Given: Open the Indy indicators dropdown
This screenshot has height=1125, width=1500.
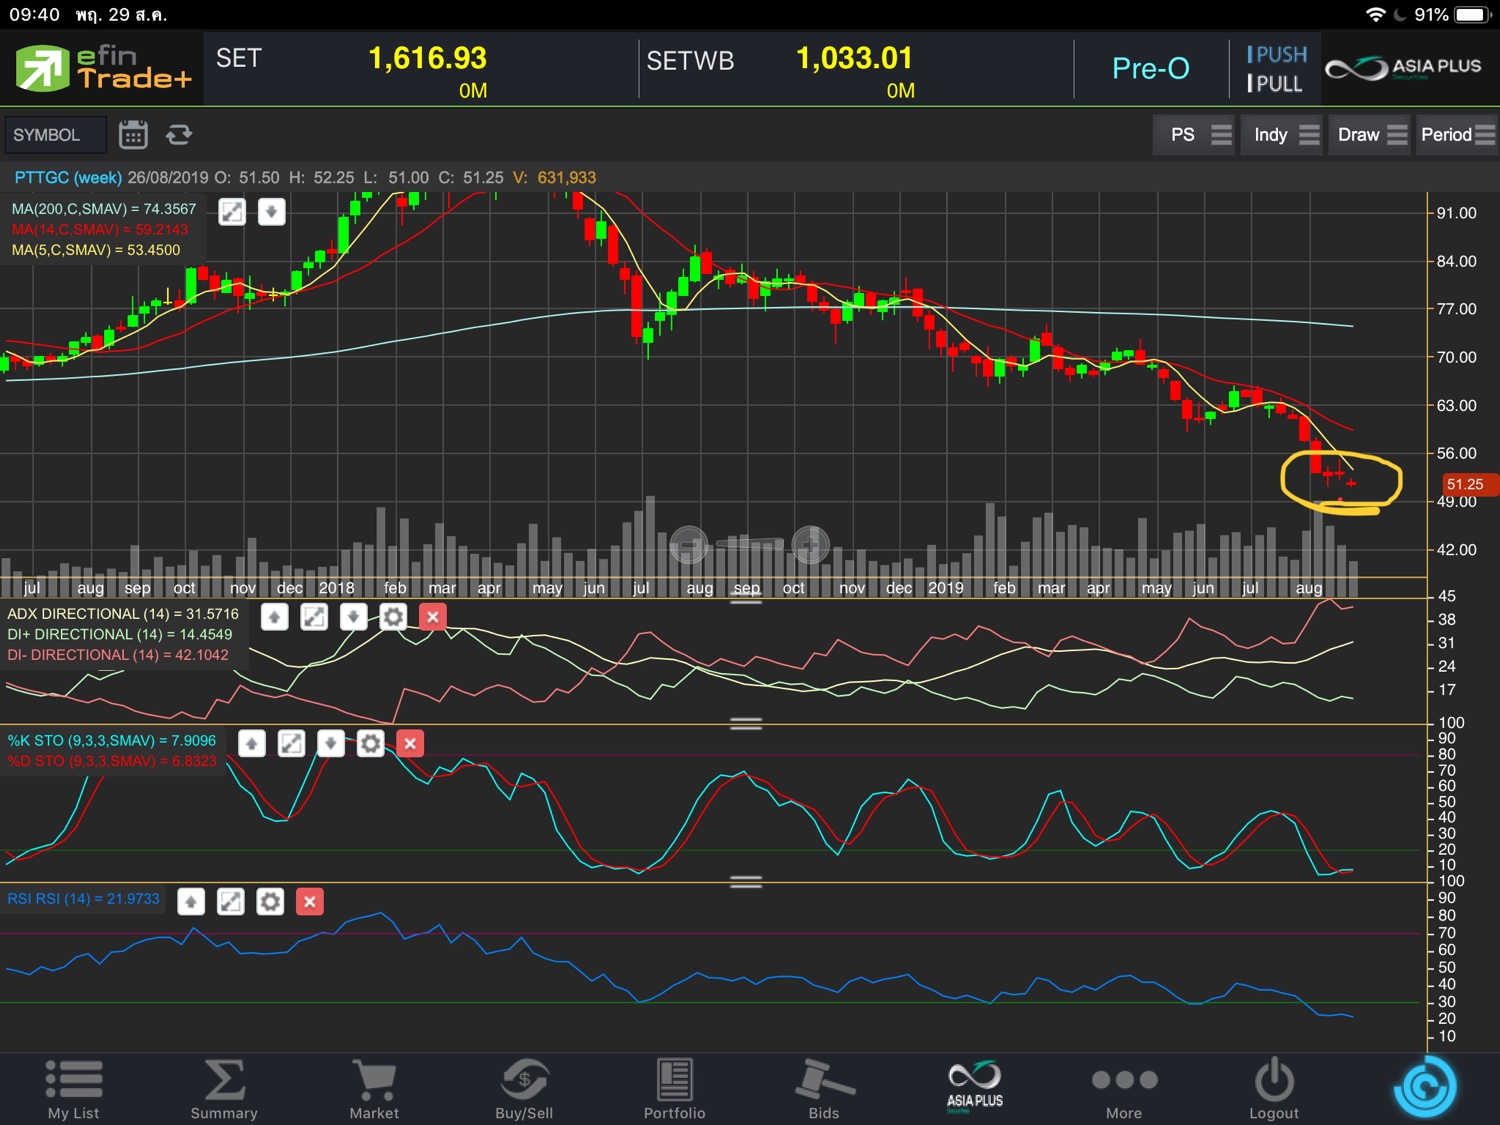Looking at the screenshot, I should 1283,135.
